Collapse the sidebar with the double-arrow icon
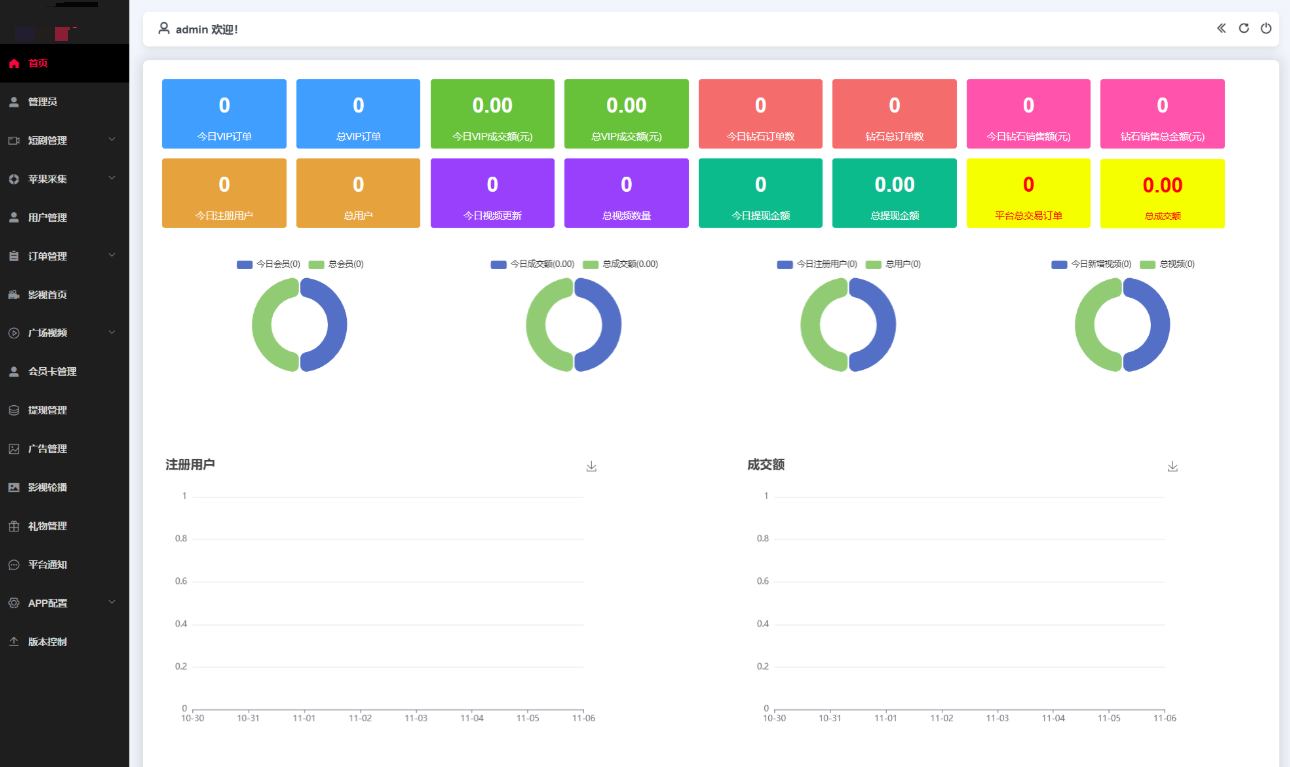 [x=1221, y=28]
